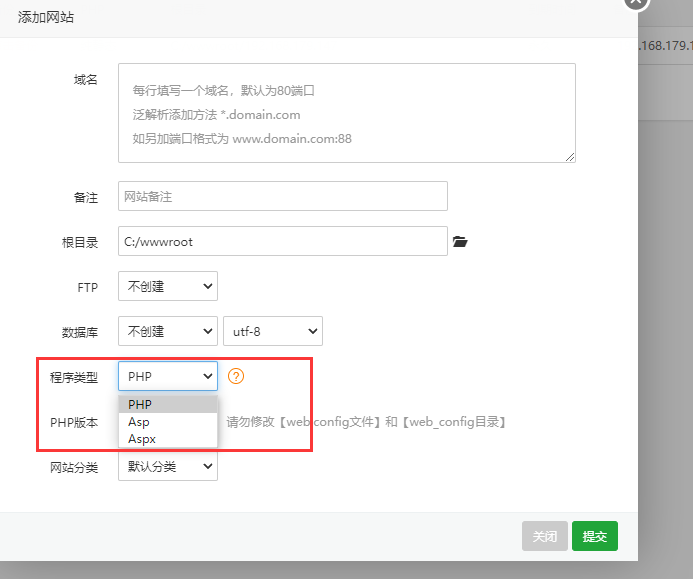Grab the domain textarea resize handle

tap(570, 157)
